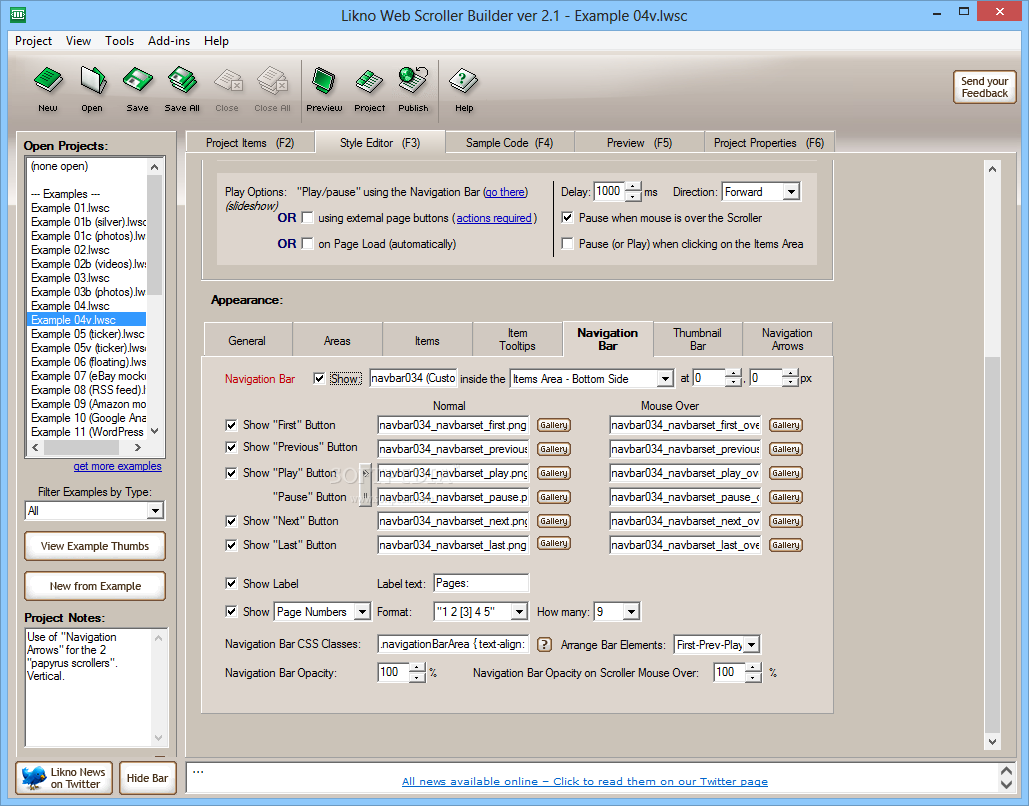The width and height of the screenshot is (1029, 806).
Task: Open the Navigation Arrows appearance tab
Action: (x=787, y=339)
